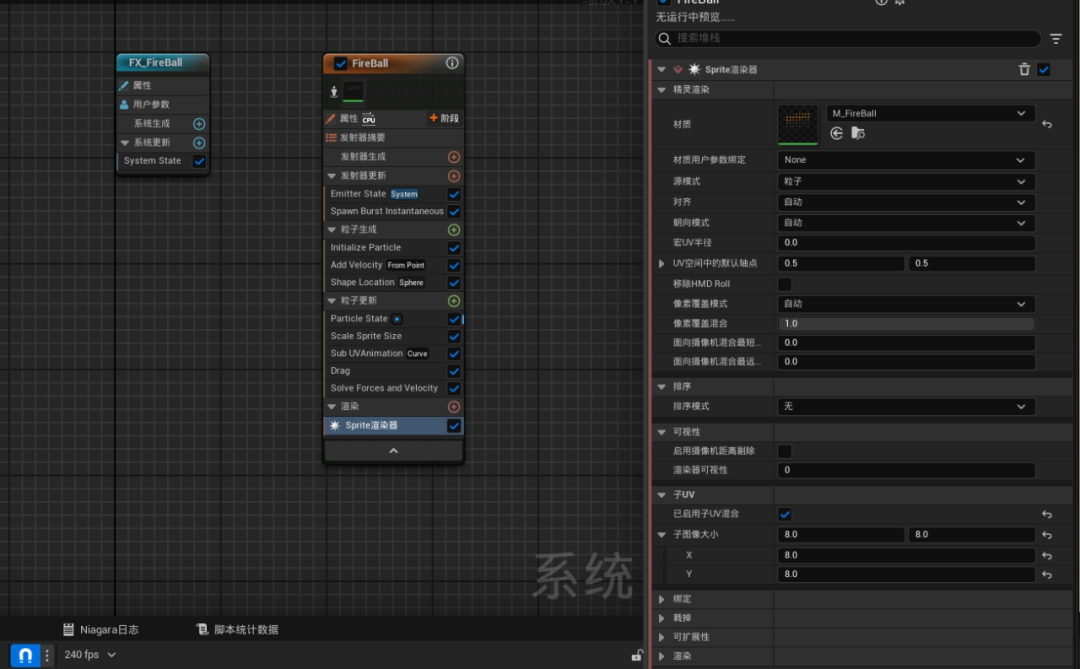This screenshot has width=1080, height=669.
Task: Open the snapping options three-dot menu
Action: 47,655
